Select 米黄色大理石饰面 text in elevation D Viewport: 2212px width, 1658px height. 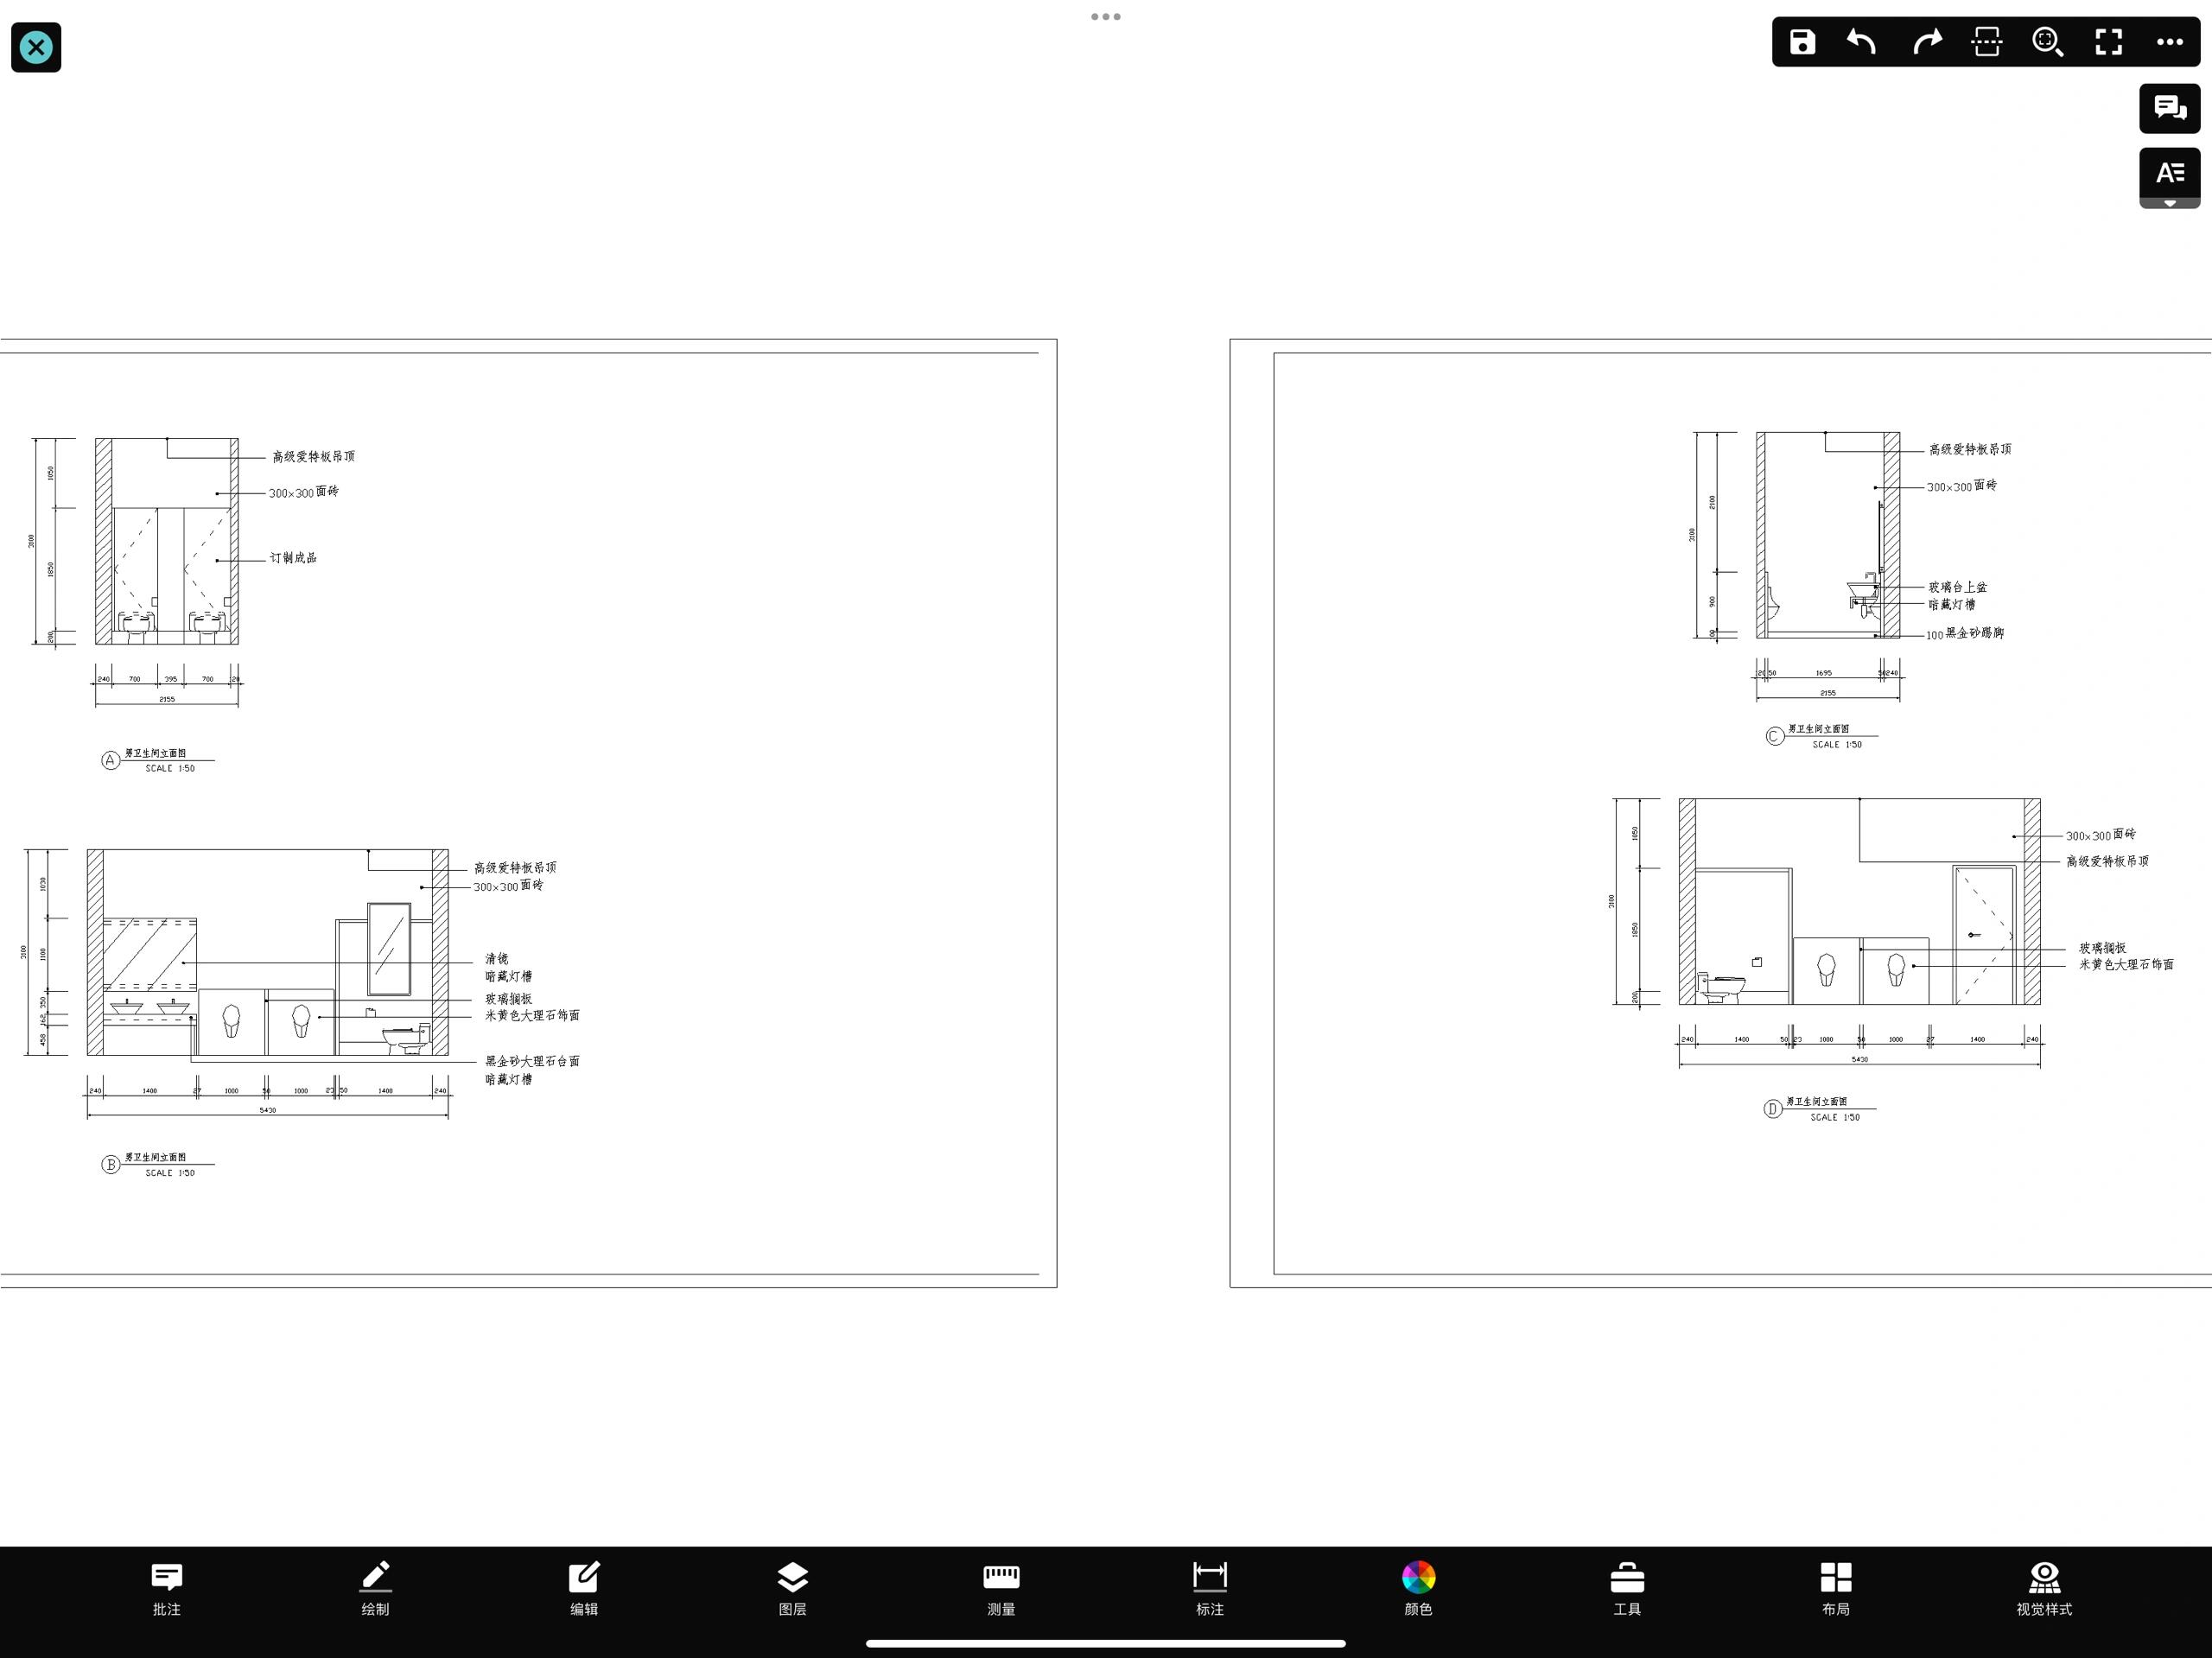pos(2126,965)
